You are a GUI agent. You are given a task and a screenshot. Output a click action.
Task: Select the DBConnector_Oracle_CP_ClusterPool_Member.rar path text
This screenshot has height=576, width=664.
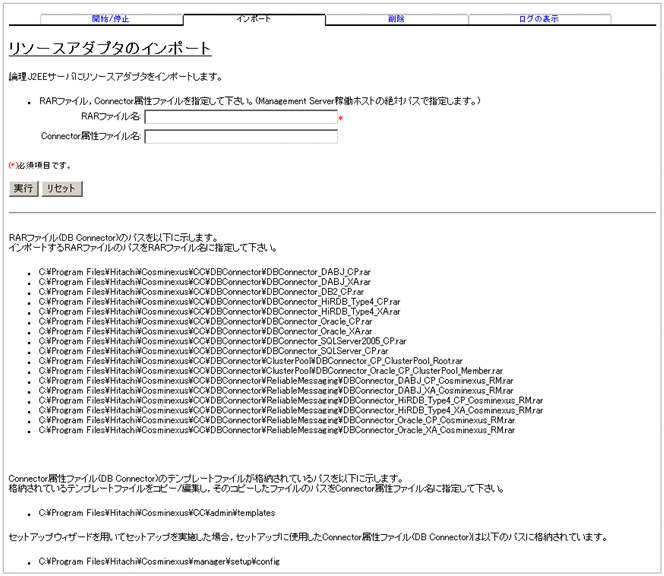[x=271, y=371]
